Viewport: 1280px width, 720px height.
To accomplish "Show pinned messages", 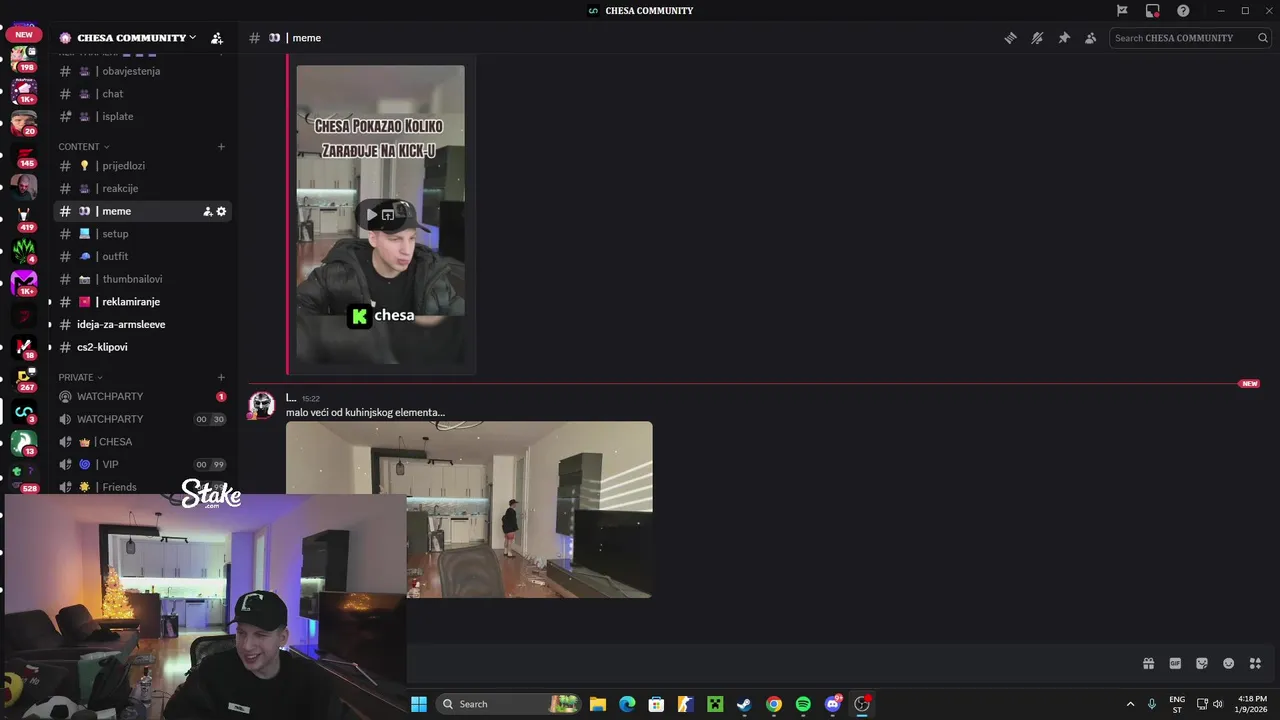I will coord(1064,38).
